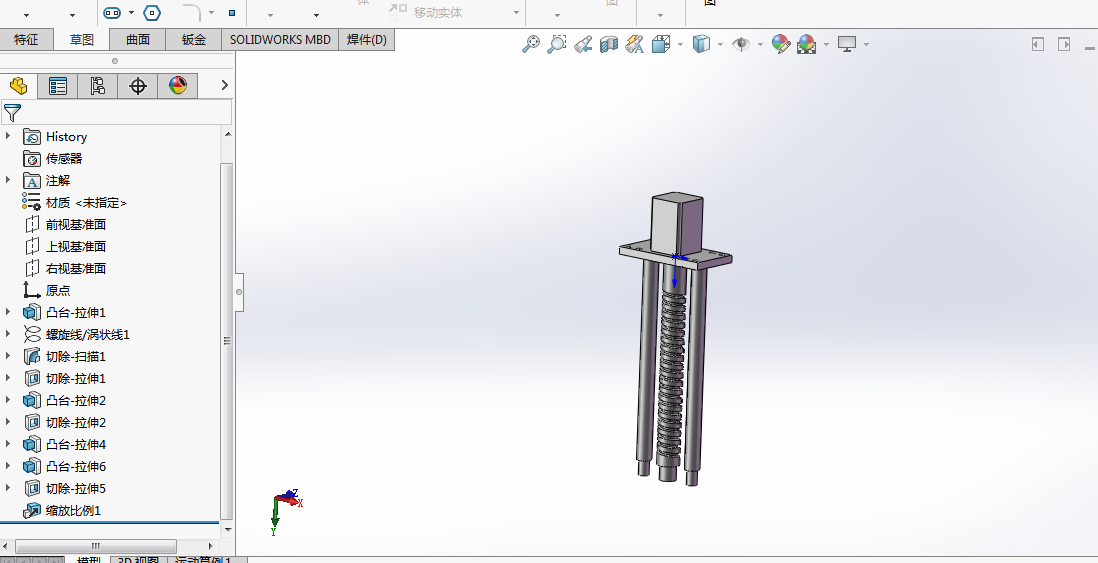Screen dimensions: 1098x563
Task: Select 切除-拉伸1 feature
Action: click(x=76, y=378)
